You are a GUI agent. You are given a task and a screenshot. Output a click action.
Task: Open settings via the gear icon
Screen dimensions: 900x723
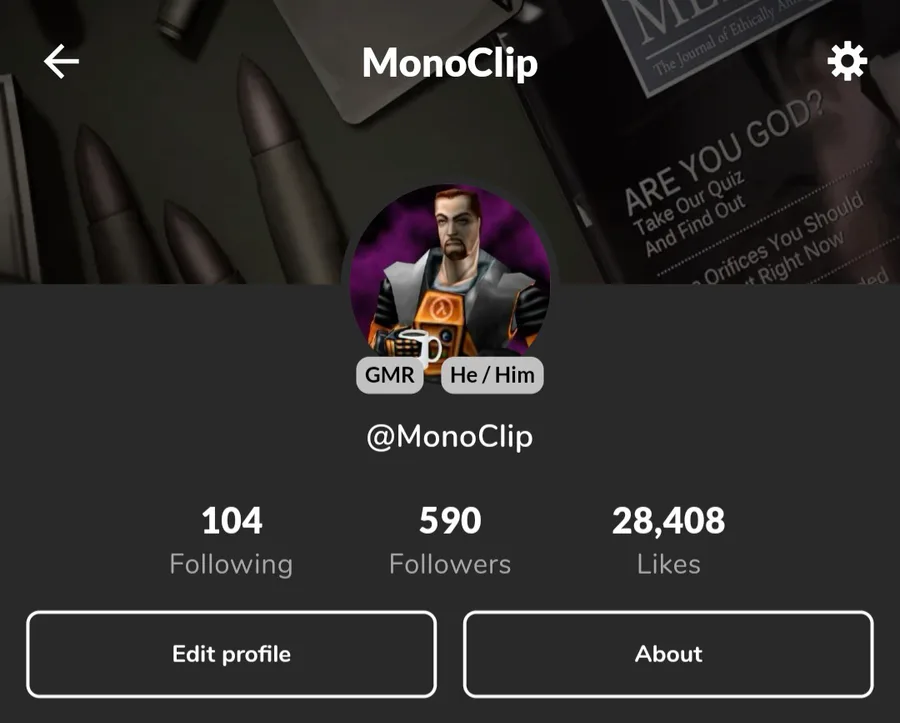(x=847, y=61)
